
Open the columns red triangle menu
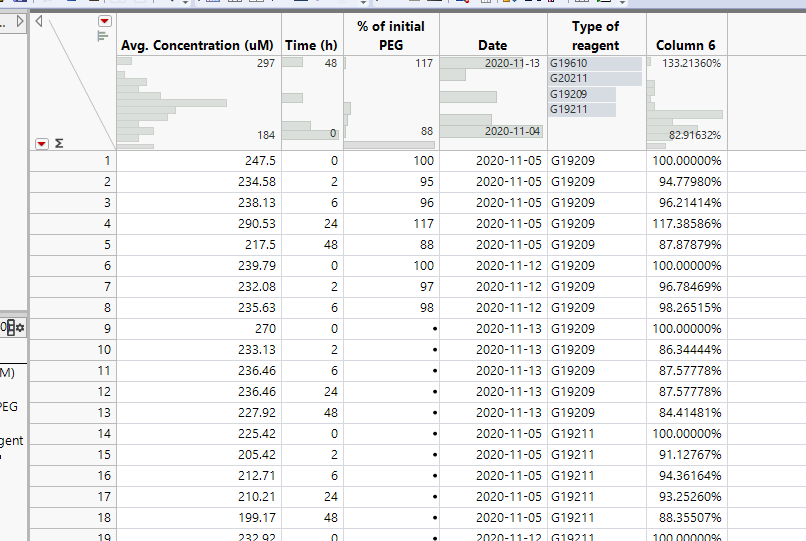(x=105, y=21)
